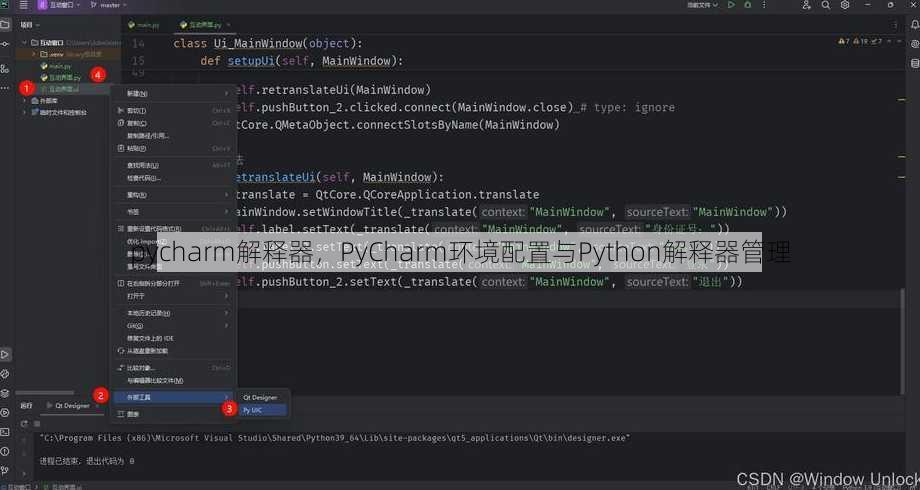Open the Services icon in left sidebar
The width and height of the screenshot is (920, 490).
(x=5, y=393)
